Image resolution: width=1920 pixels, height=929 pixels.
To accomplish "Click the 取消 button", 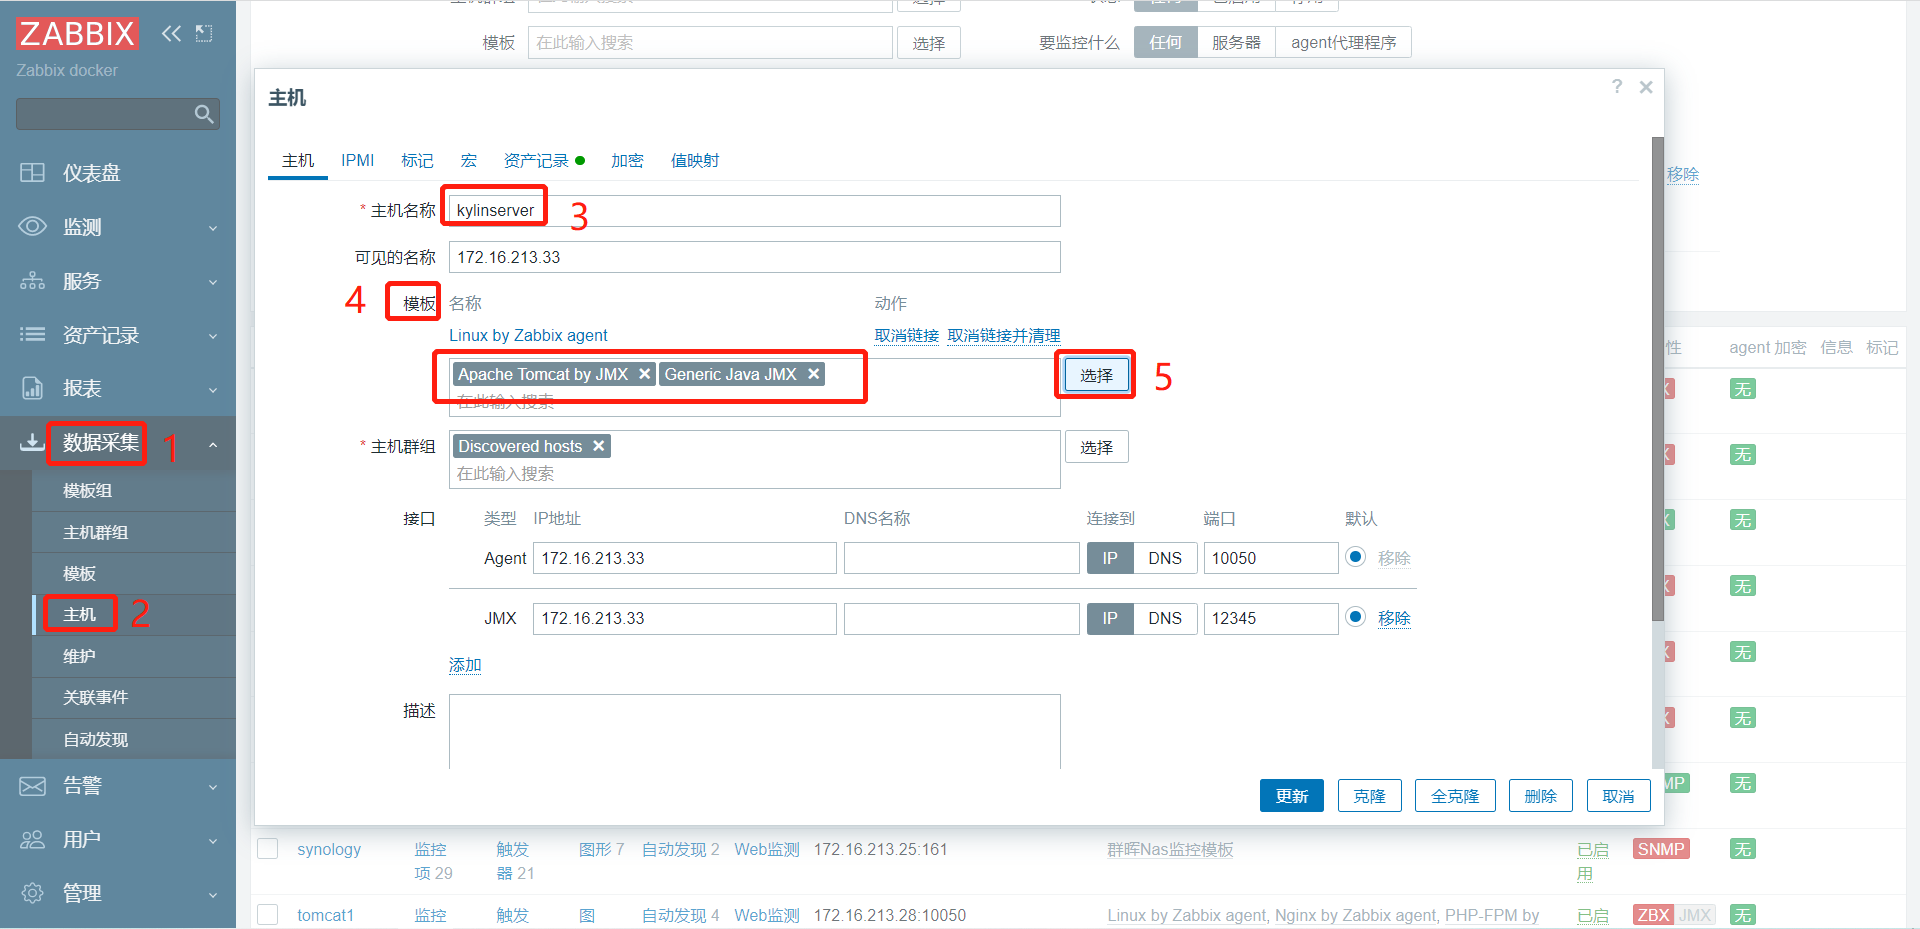I will point(1619,796).
